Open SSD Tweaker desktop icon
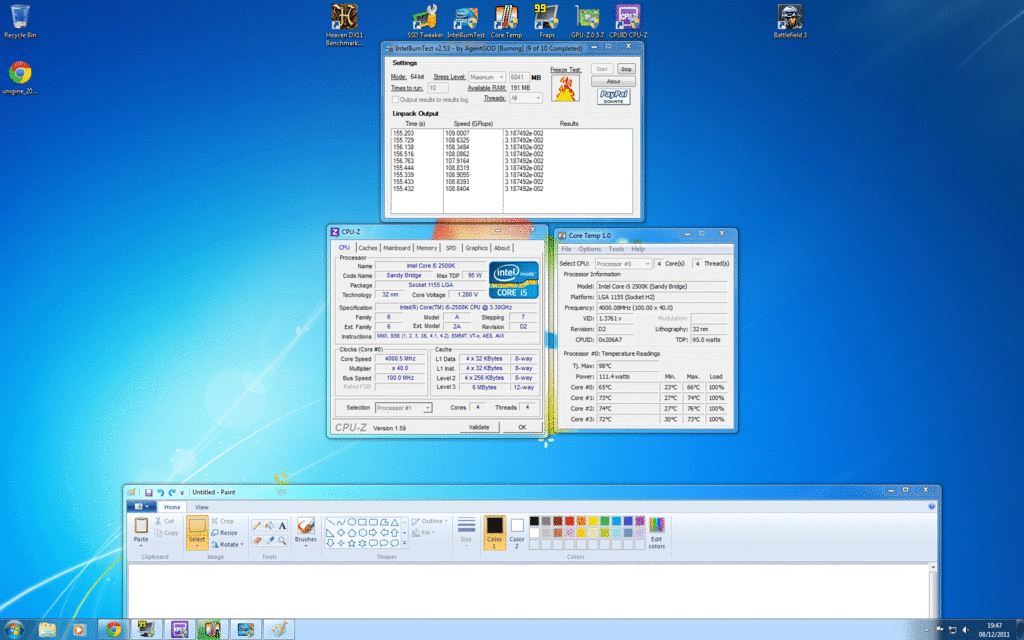The image size is (1024, 640). point(425,22)
